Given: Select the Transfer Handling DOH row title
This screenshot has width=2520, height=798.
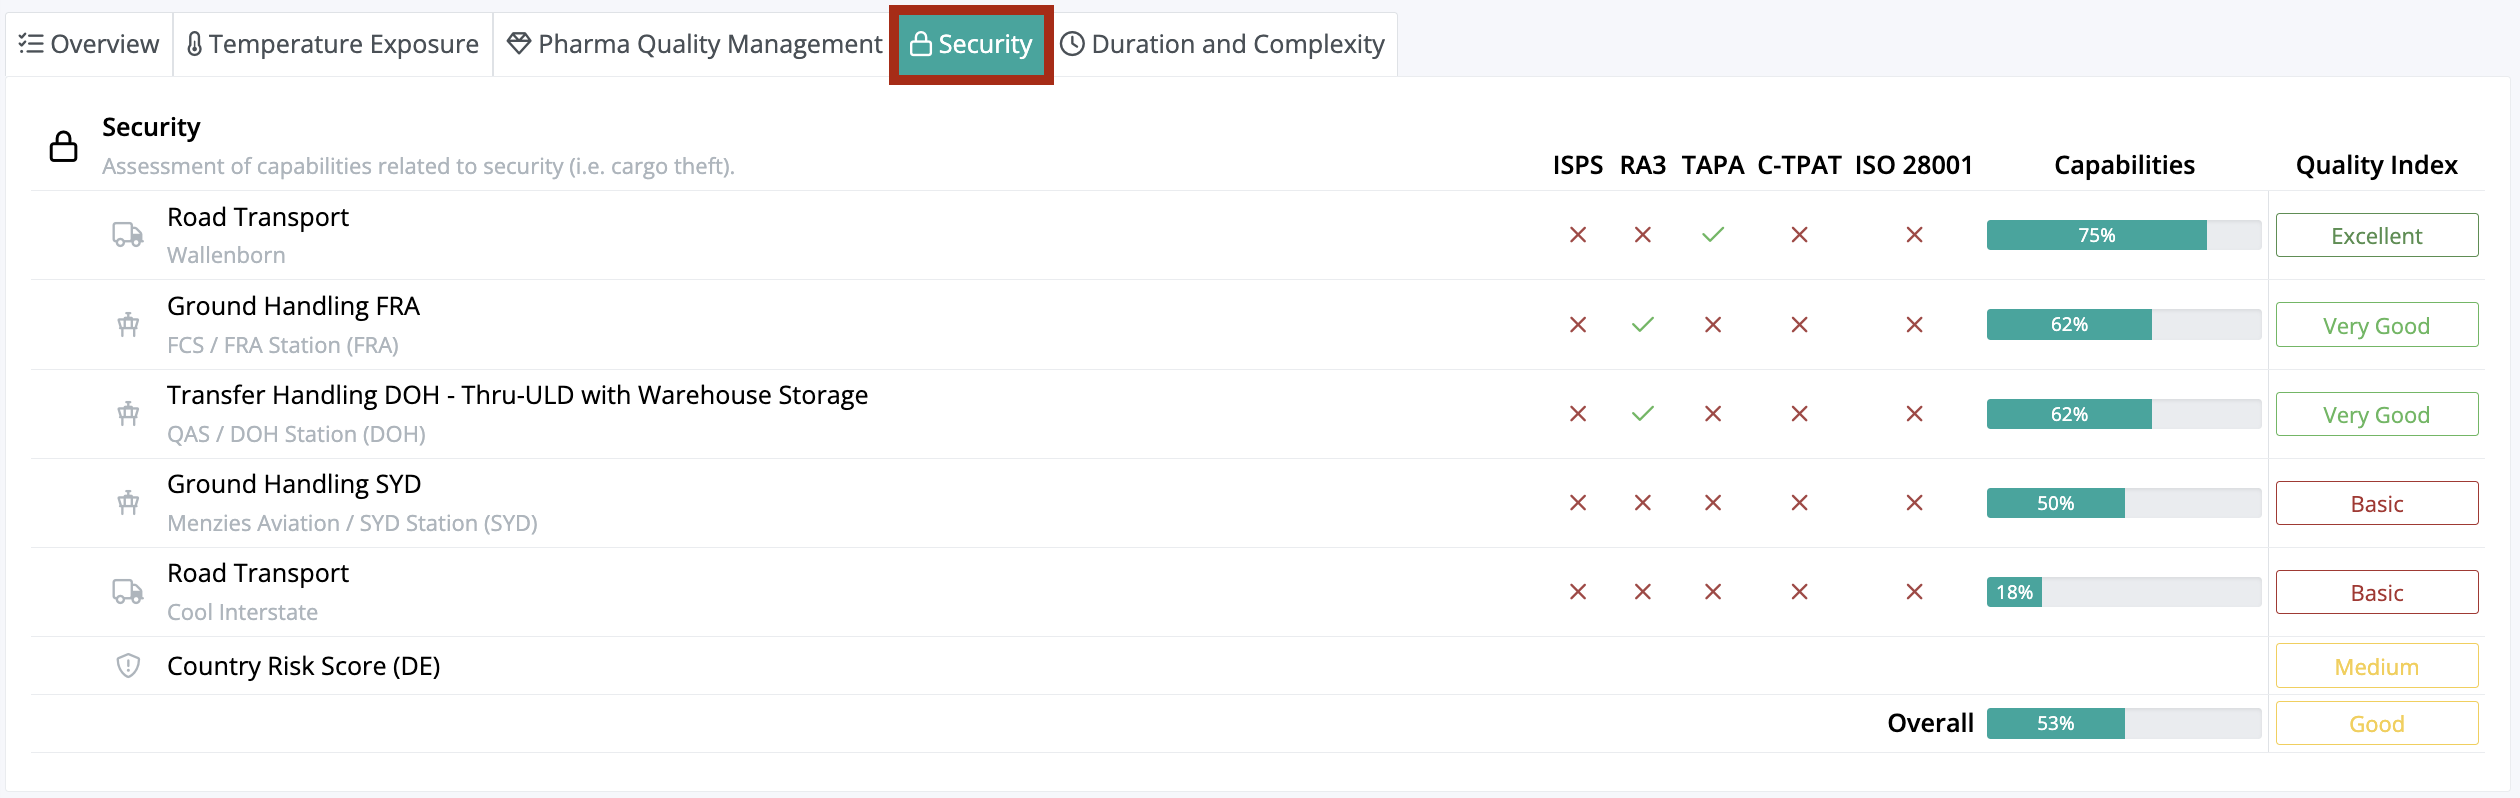Looking at the screenshot, I should [517, 395].
